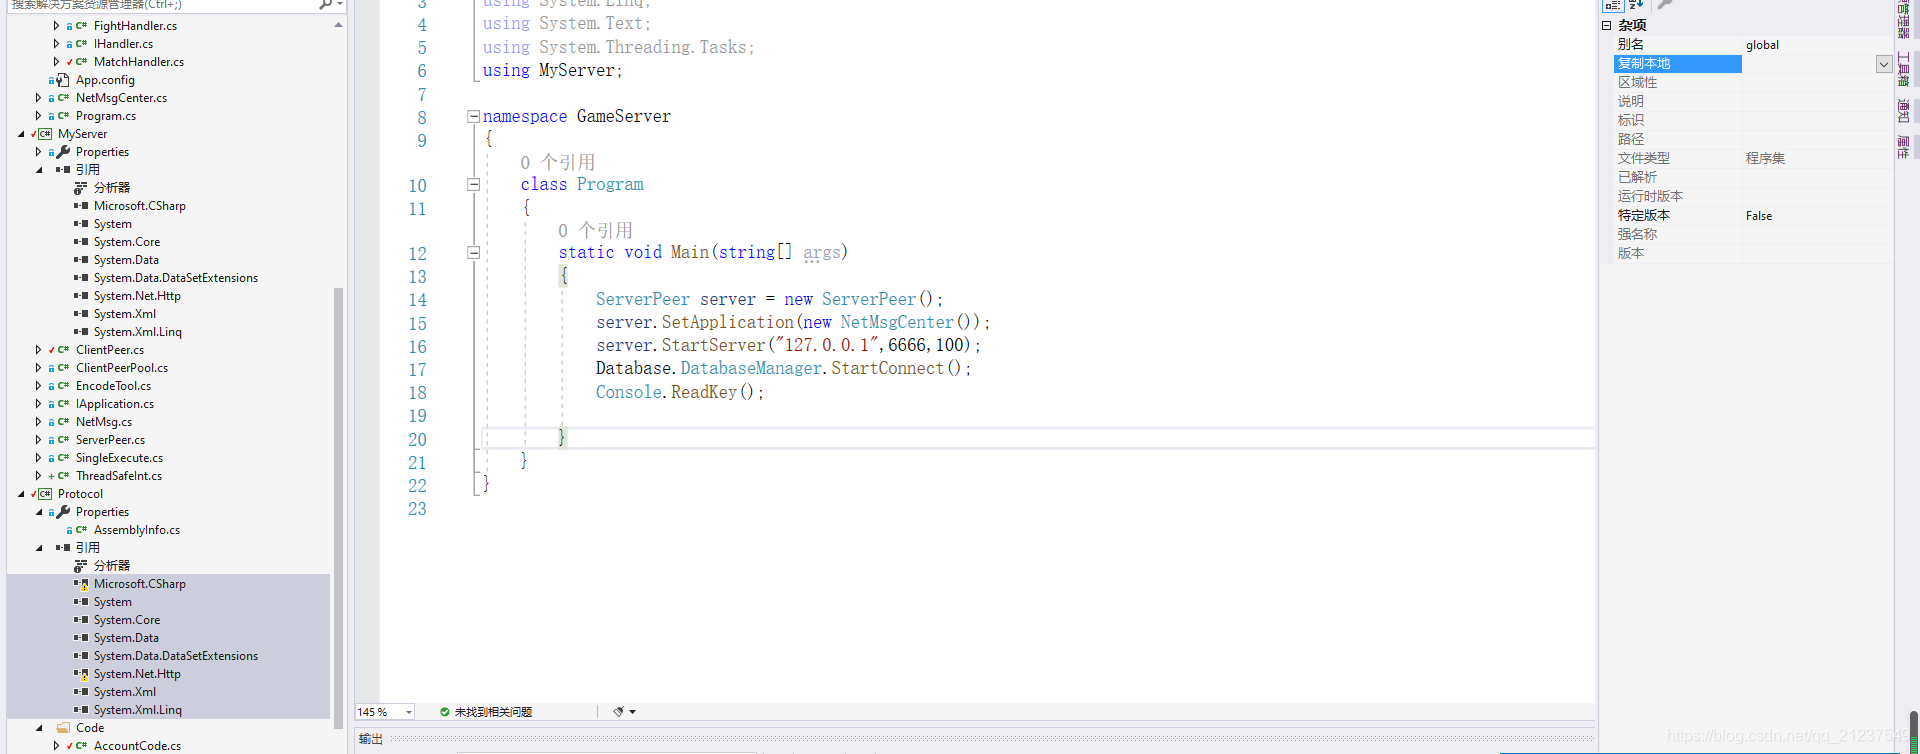The width and height of the screenshot is (1920, 754).
Task: Select EncodeTool.cs in Solution Explorer
Action: [x=113, y=386]
